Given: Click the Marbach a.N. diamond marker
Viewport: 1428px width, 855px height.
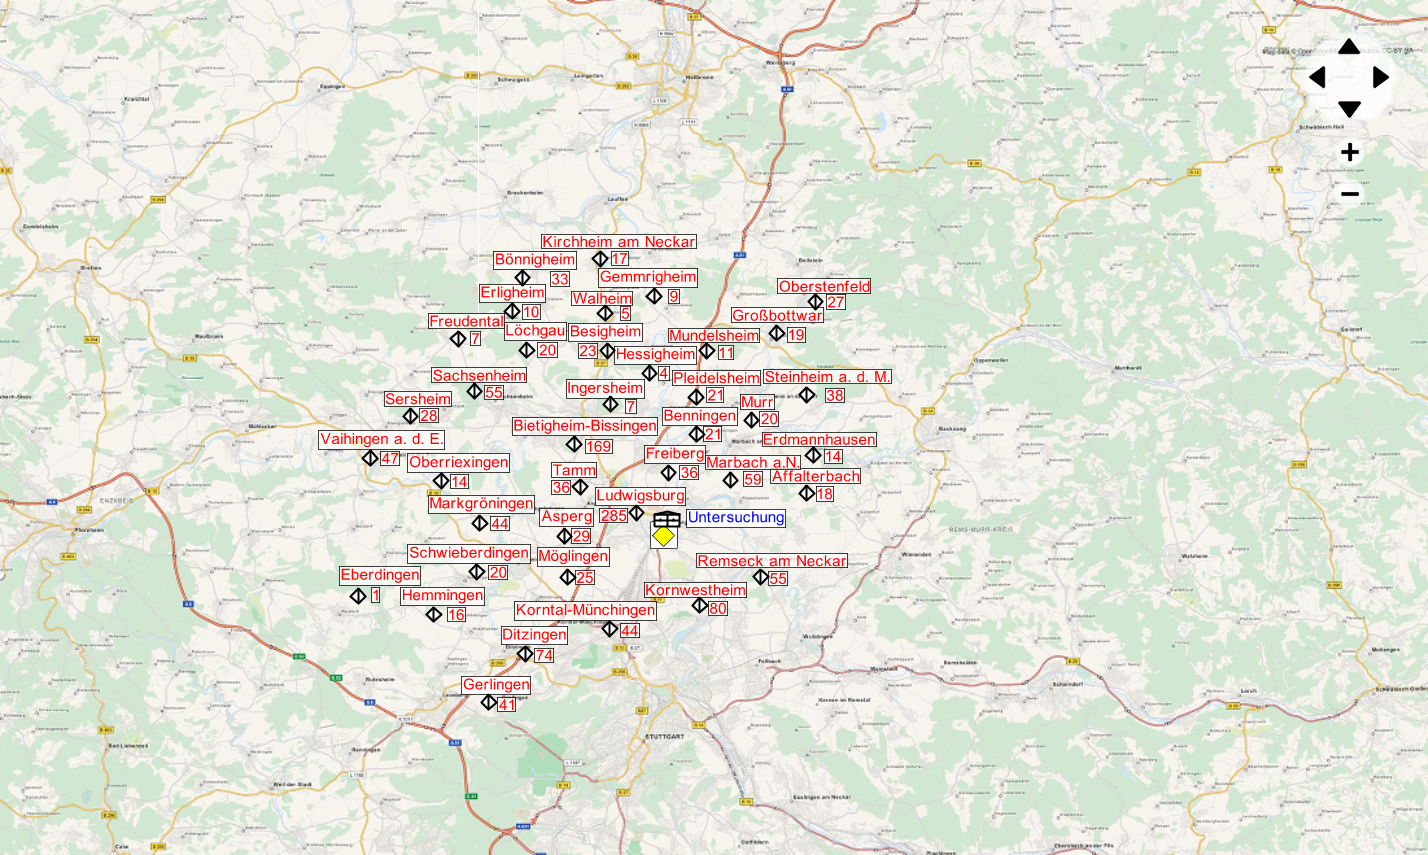Looking at the screenshot, I should coord(730,479).
